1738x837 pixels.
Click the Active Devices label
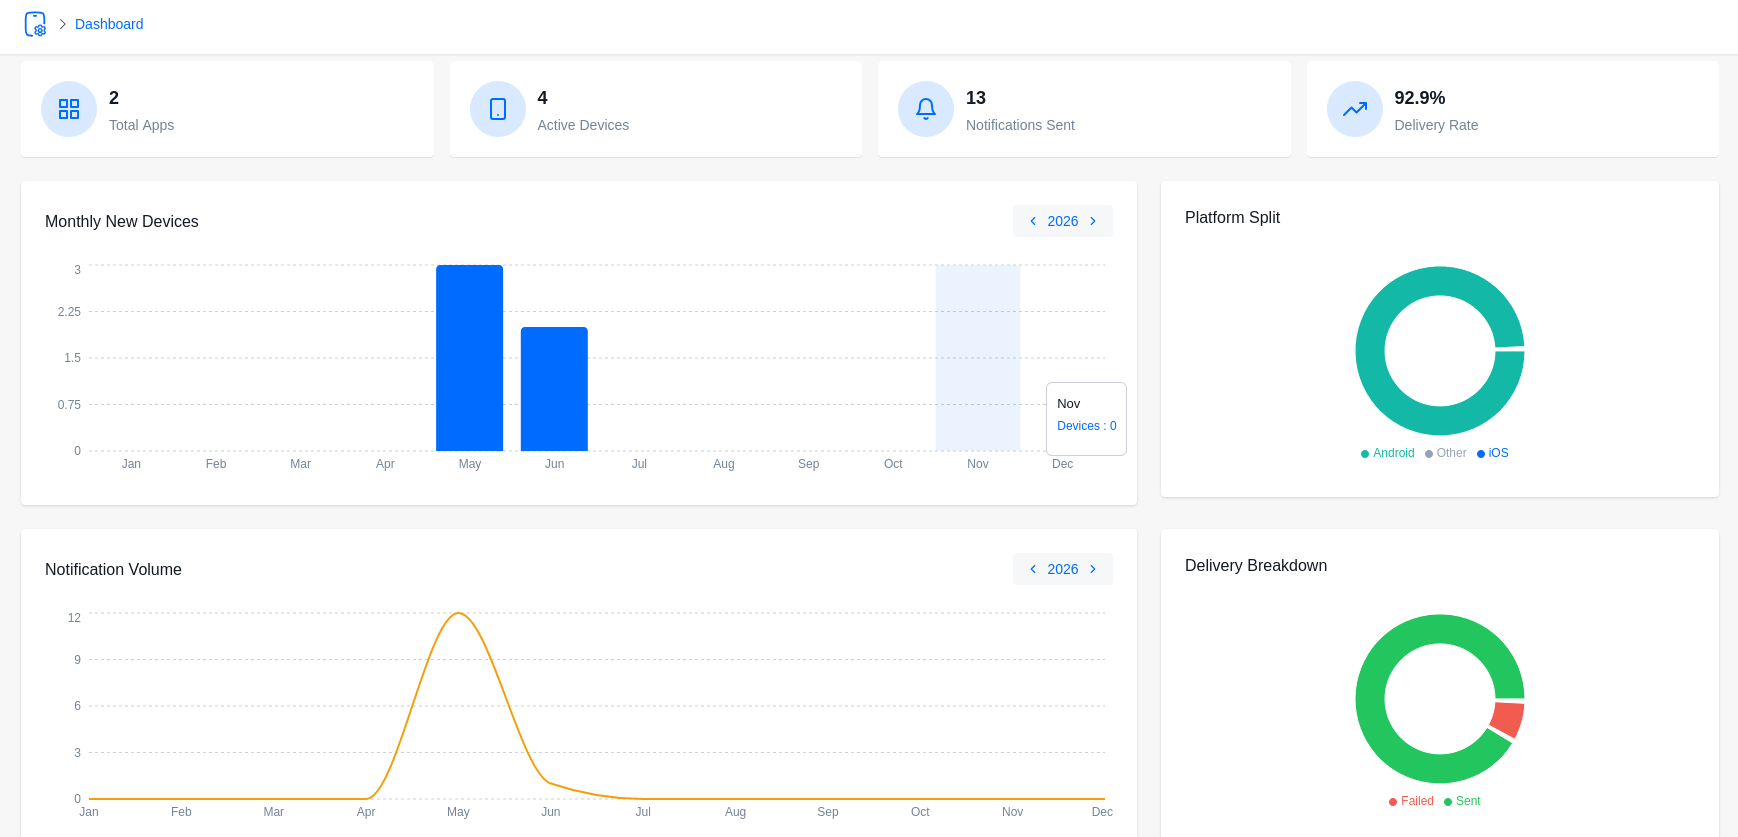[x=583, y=125]
